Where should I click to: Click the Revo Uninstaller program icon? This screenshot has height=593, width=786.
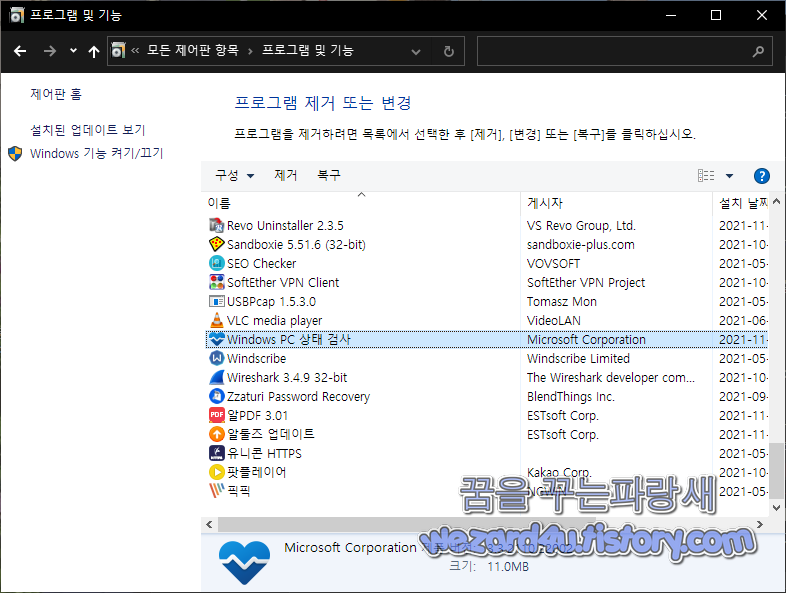pos(216,226)
